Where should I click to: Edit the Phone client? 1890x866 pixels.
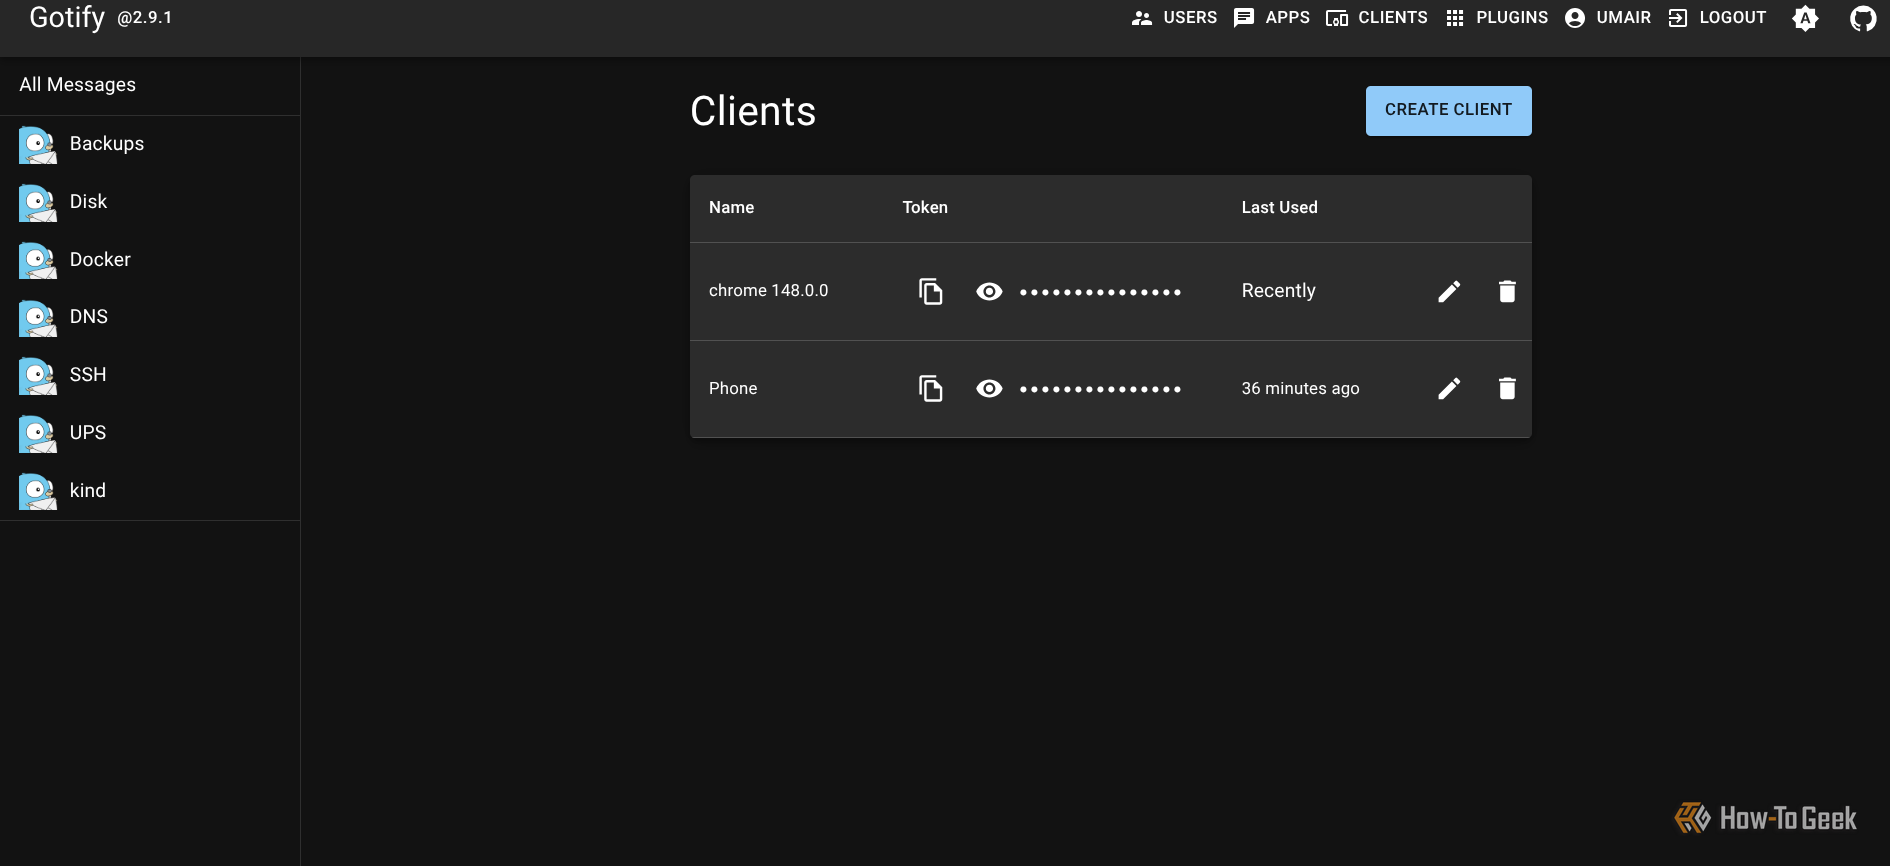pos(1449,388)
